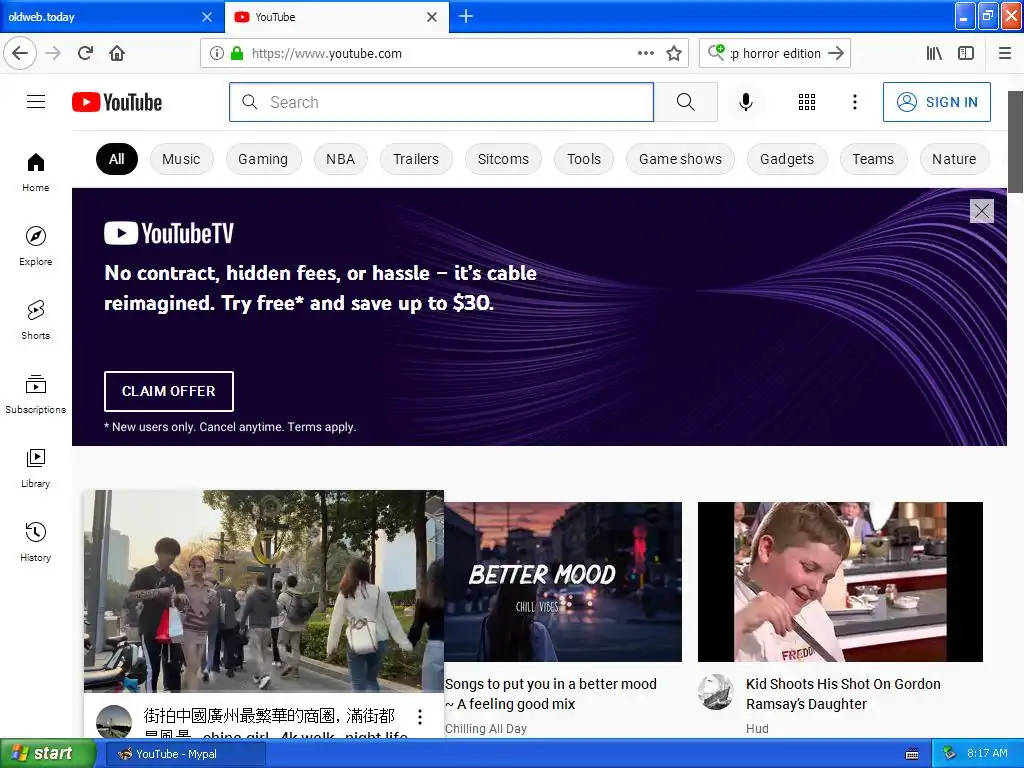The image size is (1024, 768).
Task: Toggle browser sidebar view
Action: tap(966, 54)
